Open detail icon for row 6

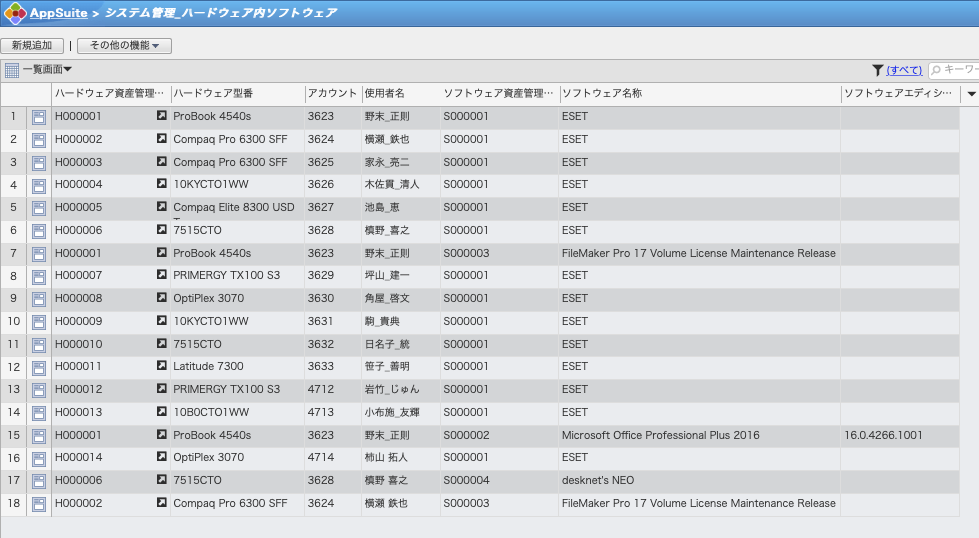click(39, 232)
